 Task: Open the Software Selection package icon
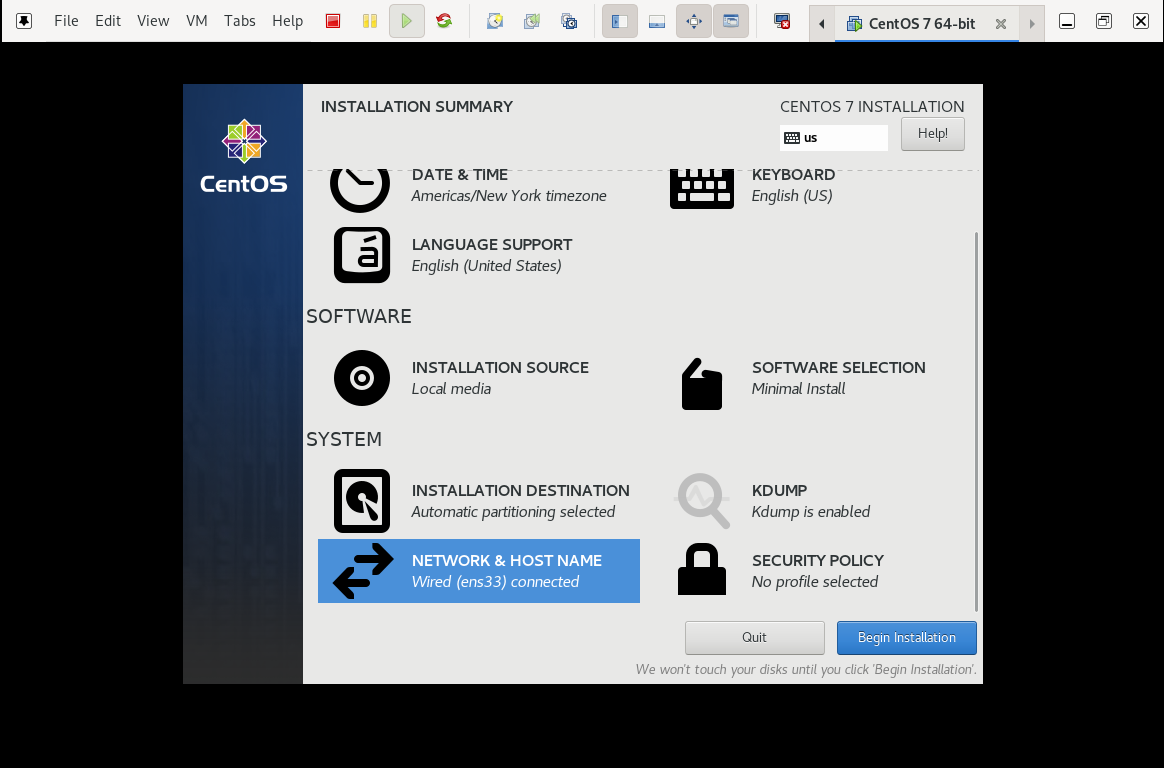(x=702, y=384)
